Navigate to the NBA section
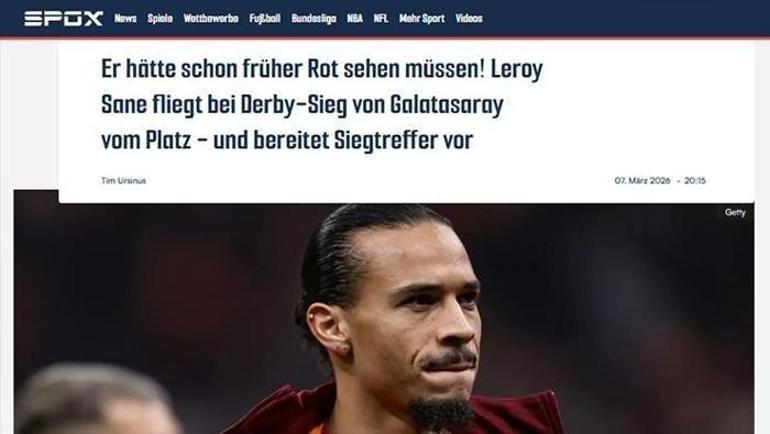This screenshot has height=434, width=770. pyautogui.click(x=355, y=19)
